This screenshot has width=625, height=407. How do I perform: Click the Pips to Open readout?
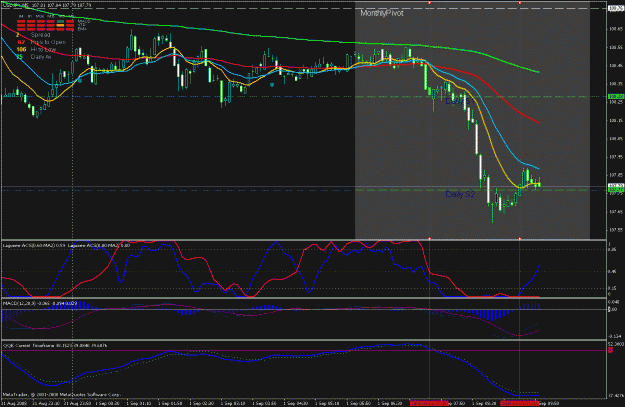pyautogui.click(x=48, y=42)
